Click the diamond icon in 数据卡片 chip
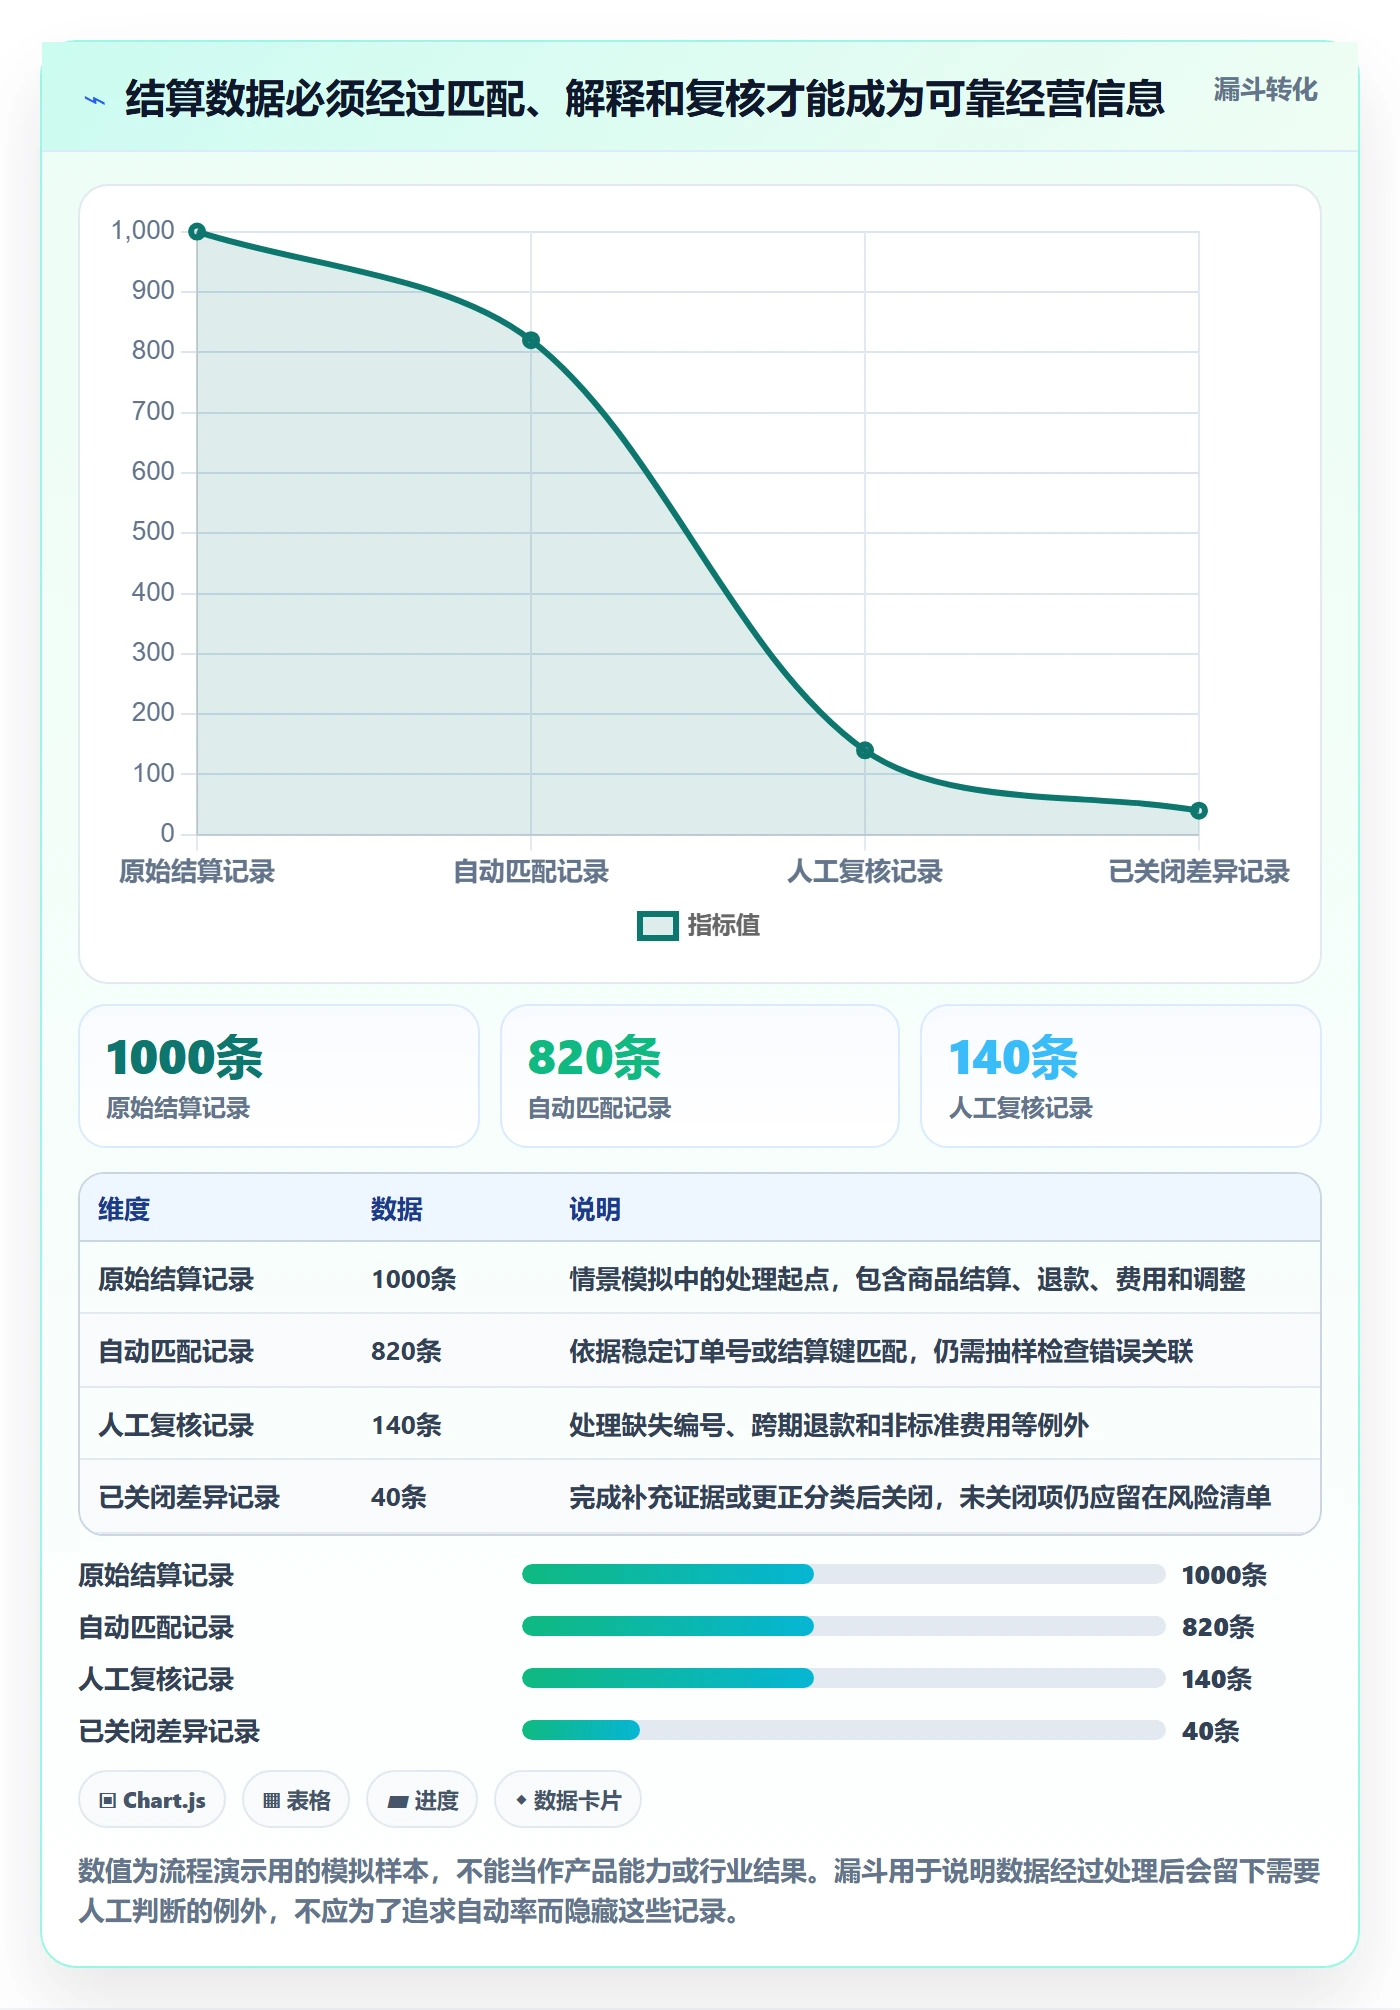Screen dimensions: 1400x2010 coord(521,1800)
